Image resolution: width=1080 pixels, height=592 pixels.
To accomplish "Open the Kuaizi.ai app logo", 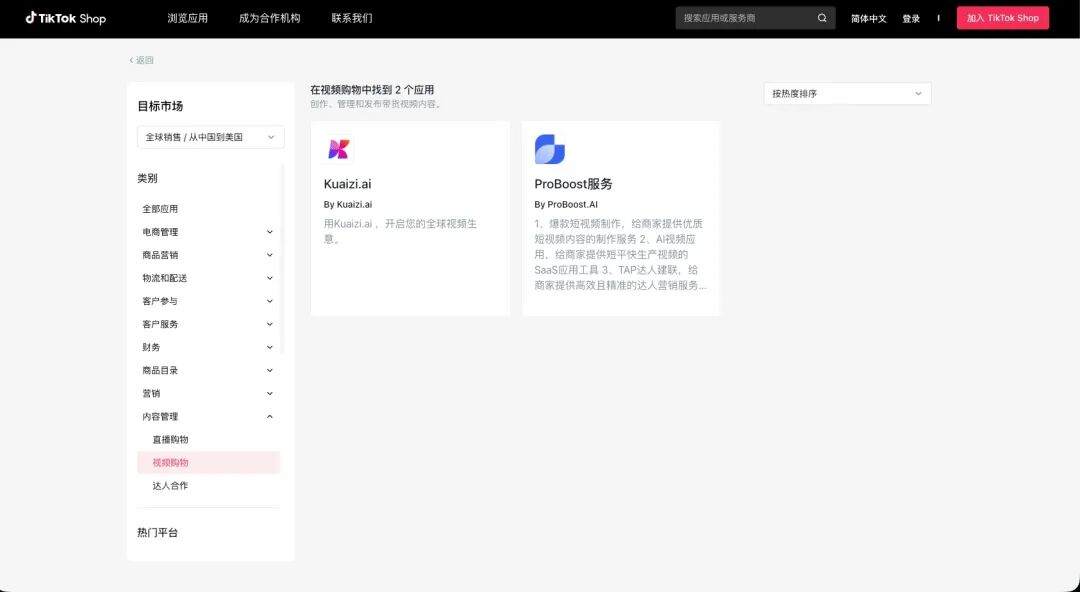I will pyautogui.click(x=339, y=149).
